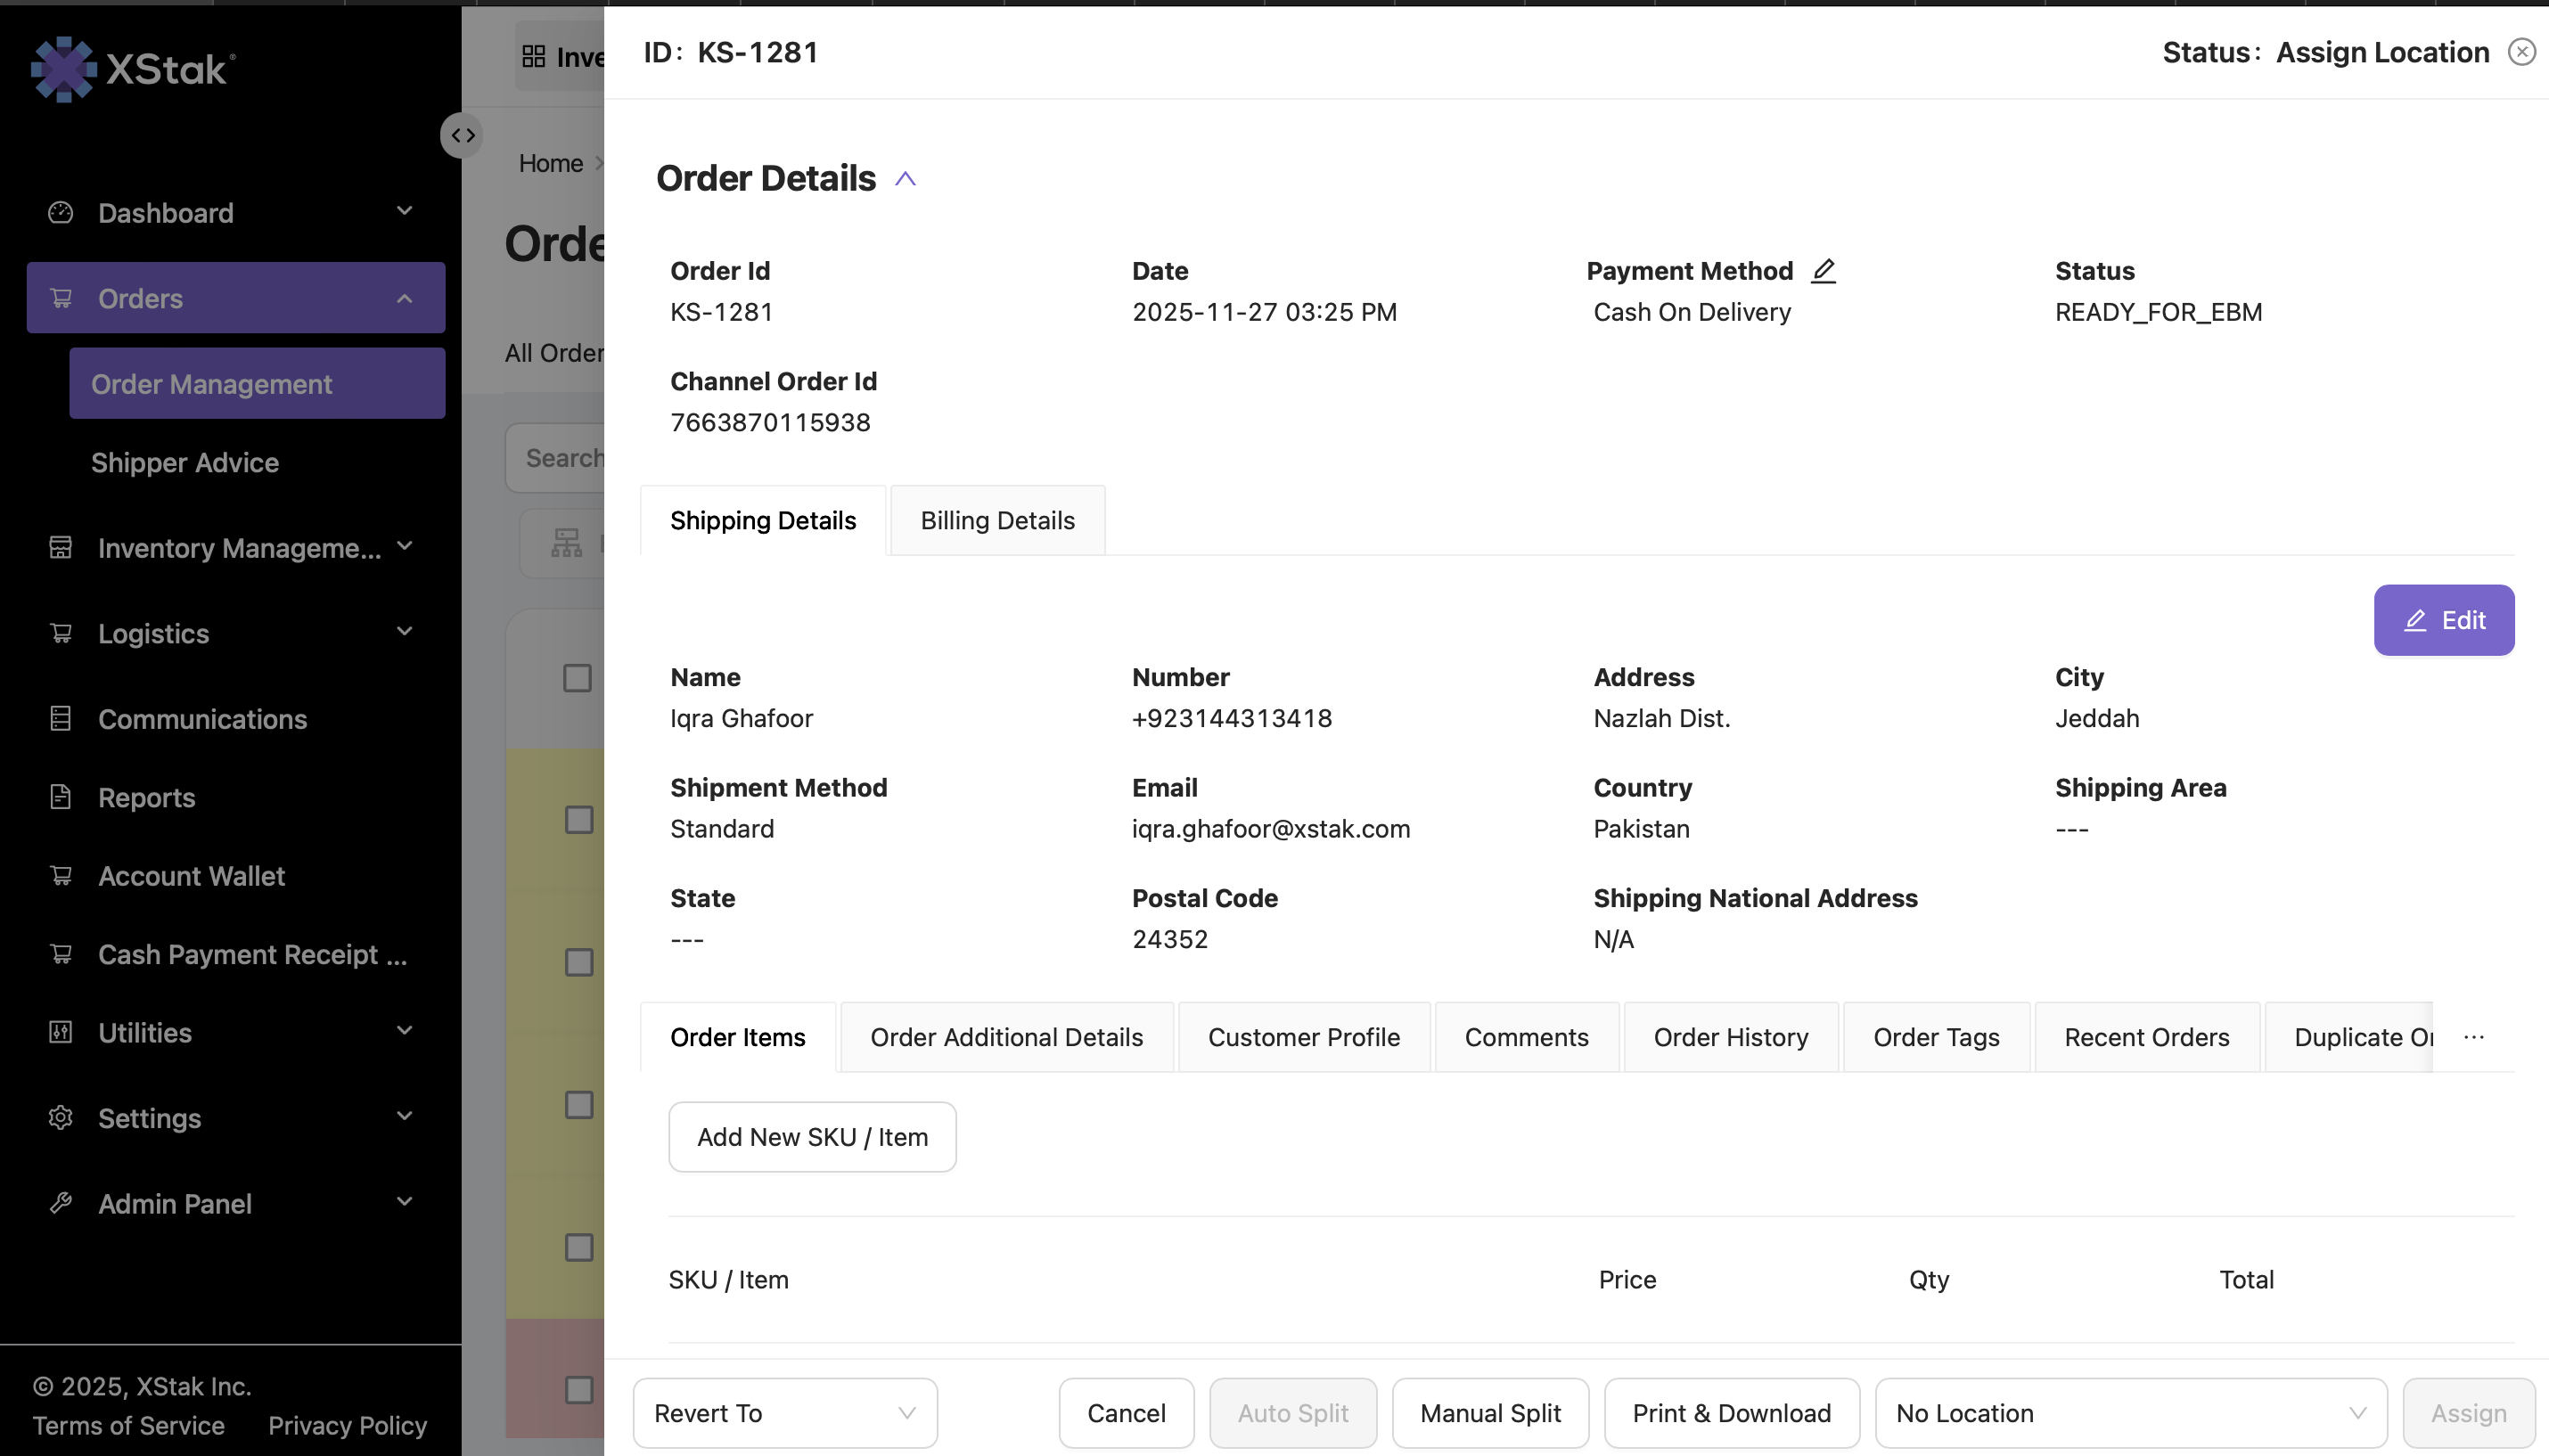Viewport: 2549px width, 1456px height.
Task: Click the Orders cart icon
Action: click(61, 298)
